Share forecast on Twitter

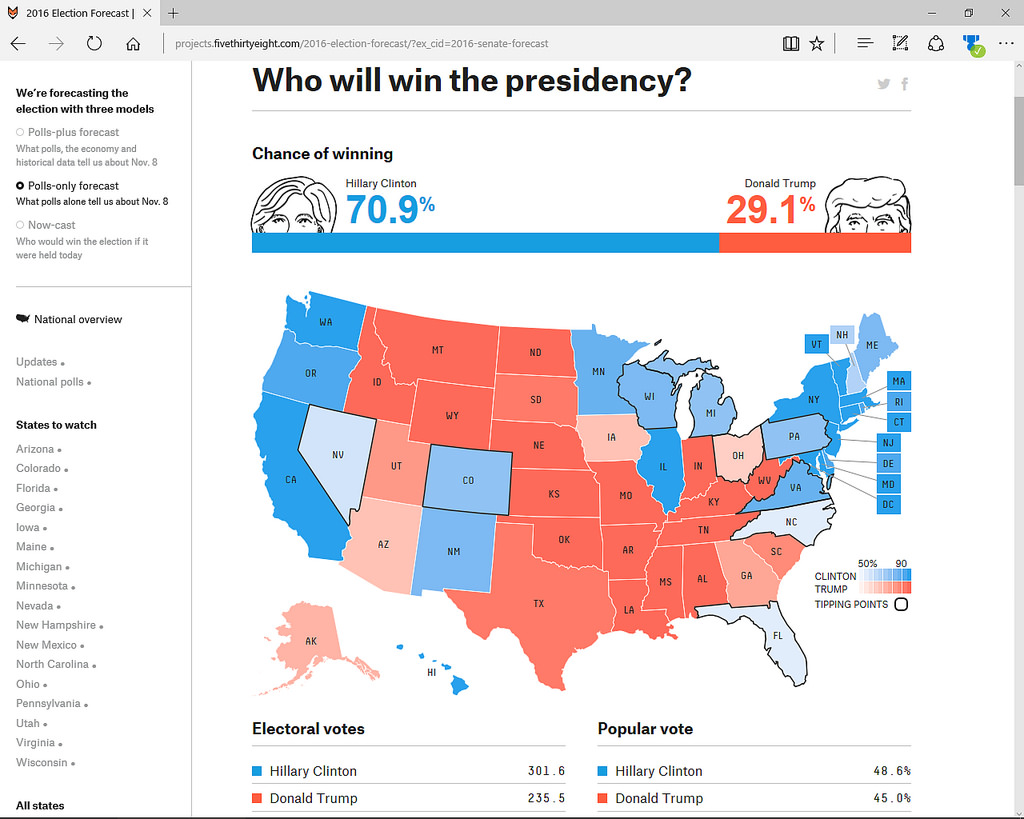pyautogui.click(x=884, y=84)
